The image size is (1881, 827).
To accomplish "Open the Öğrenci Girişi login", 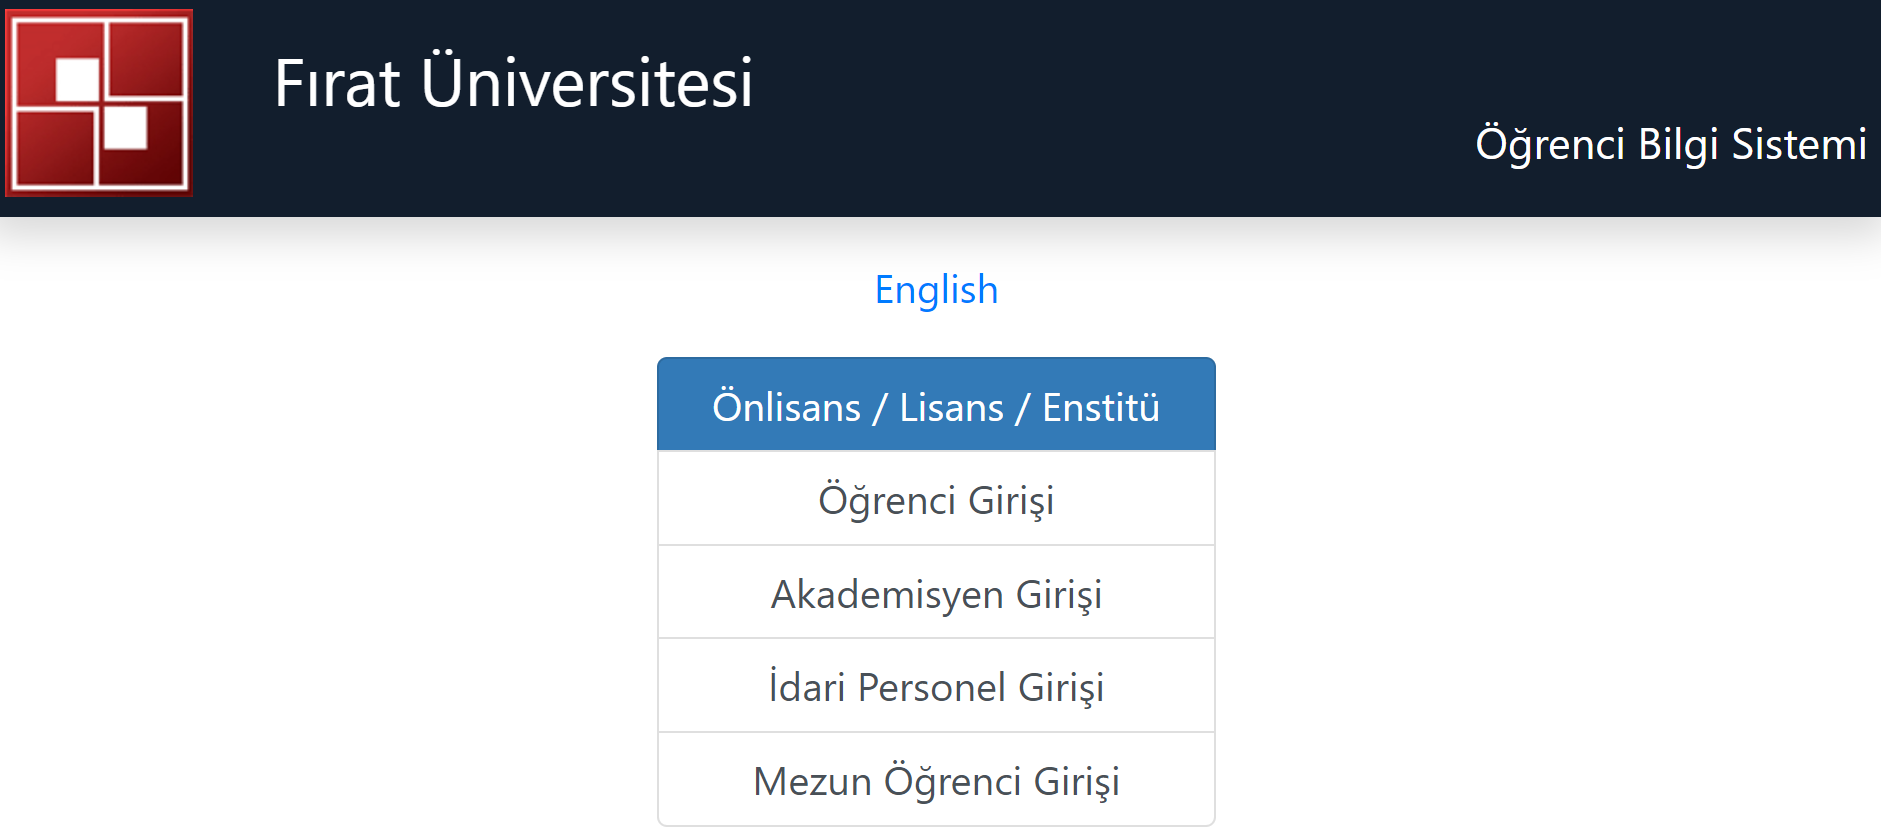I will pyautogui.click(x=936, y=500).
